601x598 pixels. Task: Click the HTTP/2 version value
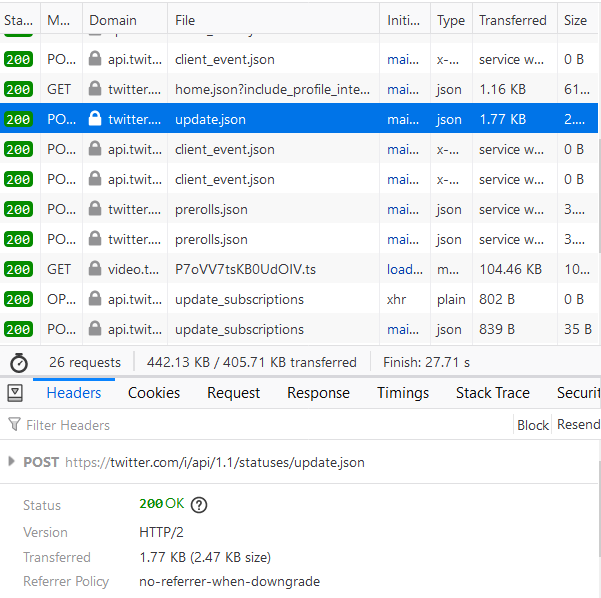(161, 532)
